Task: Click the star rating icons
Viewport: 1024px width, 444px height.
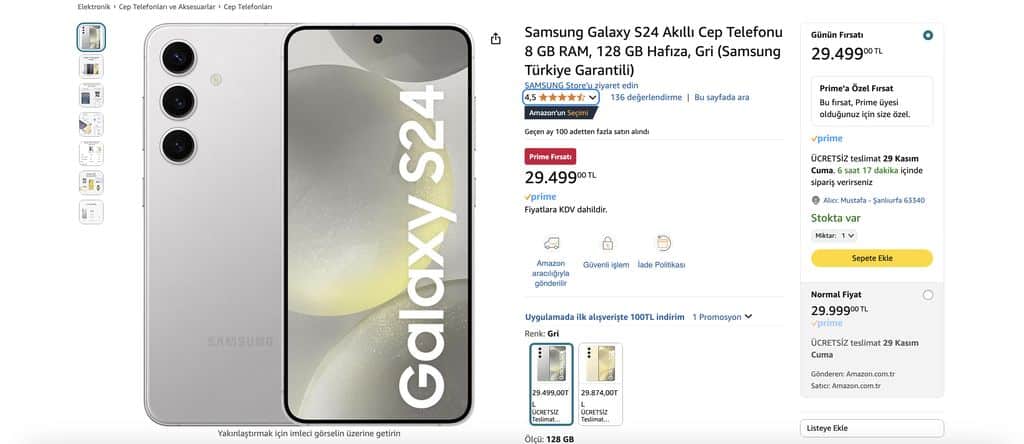Action: click(562, 97)
